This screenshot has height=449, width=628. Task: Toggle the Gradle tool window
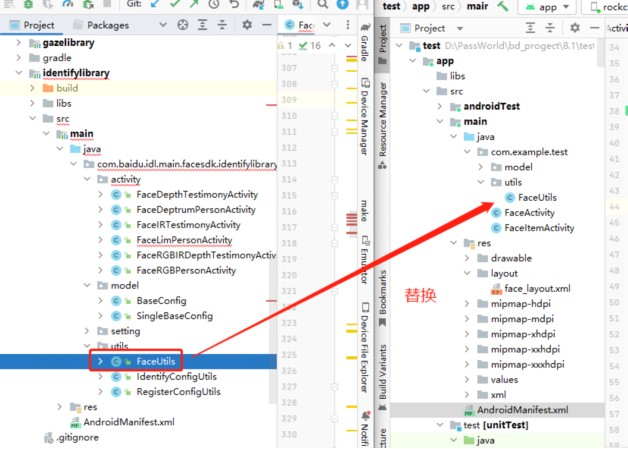(364, 42)
